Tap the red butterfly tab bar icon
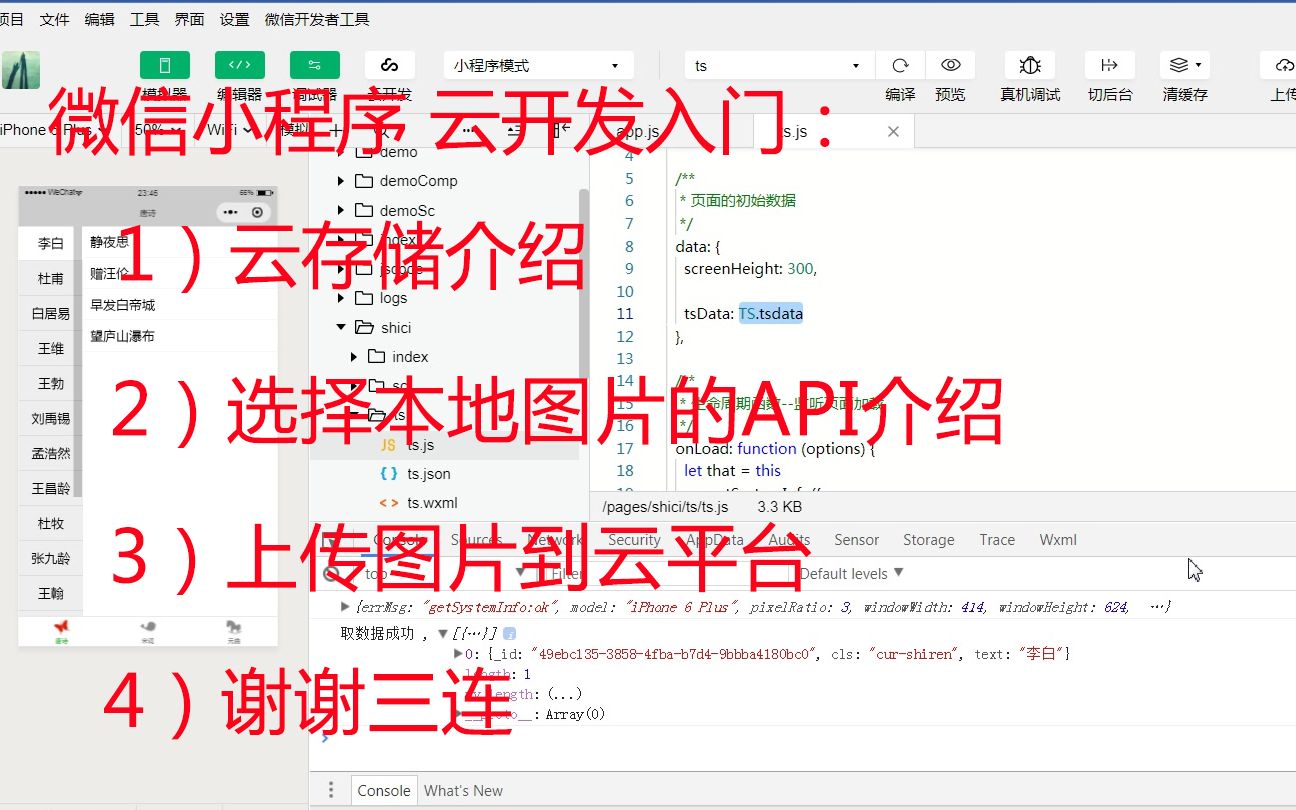Image resolution: width=1296 pixels, height=810 pixels. [61, 629]
